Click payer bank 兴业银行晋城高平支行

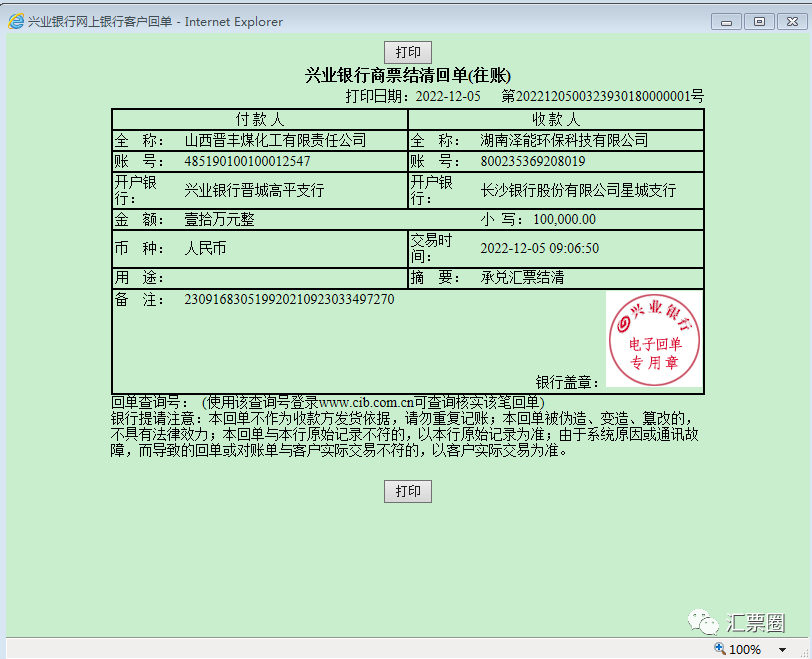[x=254, y=190]
